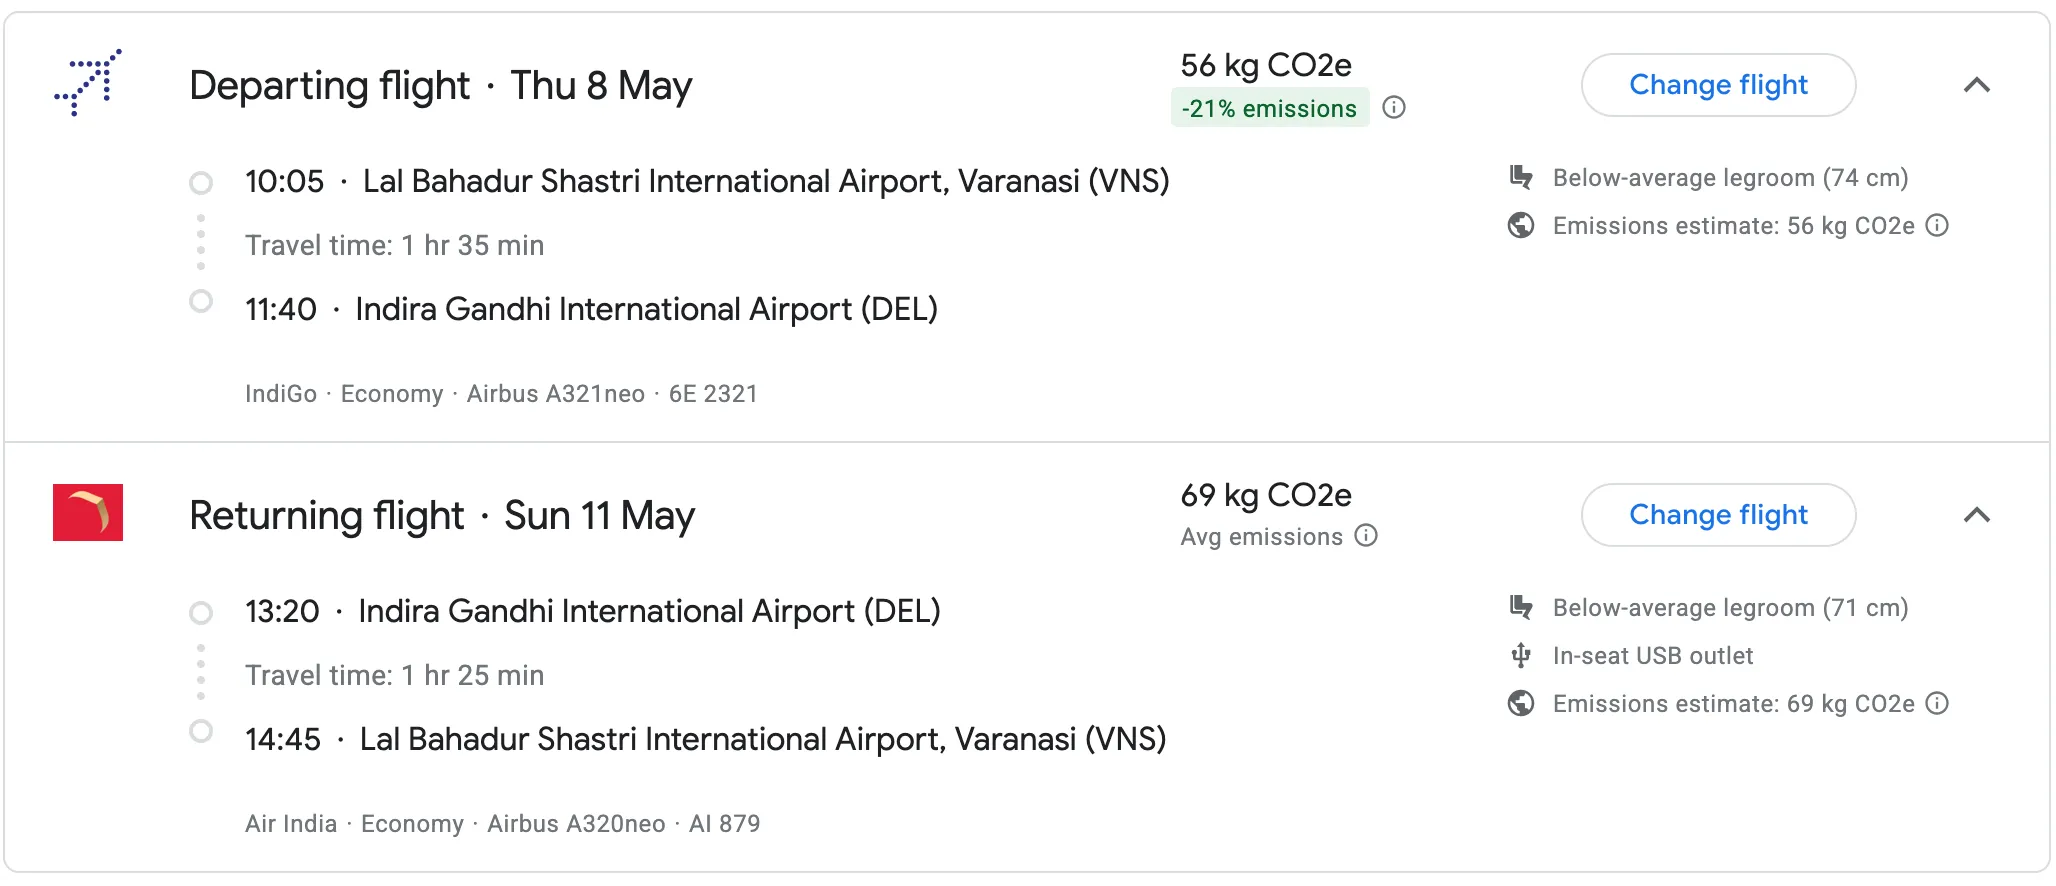The height and width of the screenshot is (886, 2056).
Task: Open info icon after 56 kg emissions estimate
Action: [x=1938, y=226]
